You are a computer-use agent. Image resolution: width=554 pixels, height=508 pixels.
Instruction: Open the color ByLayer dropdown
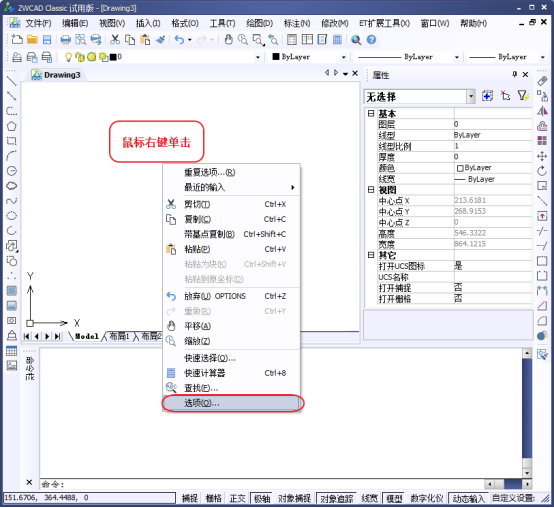343,57
